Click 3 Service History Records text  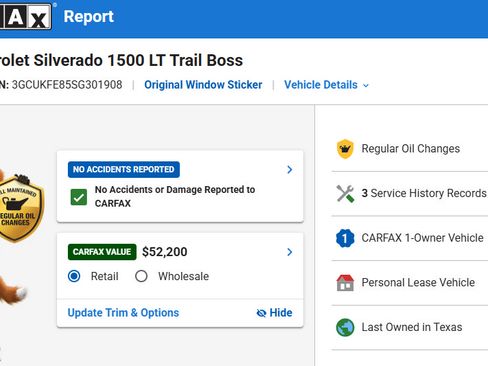(424, 193)
